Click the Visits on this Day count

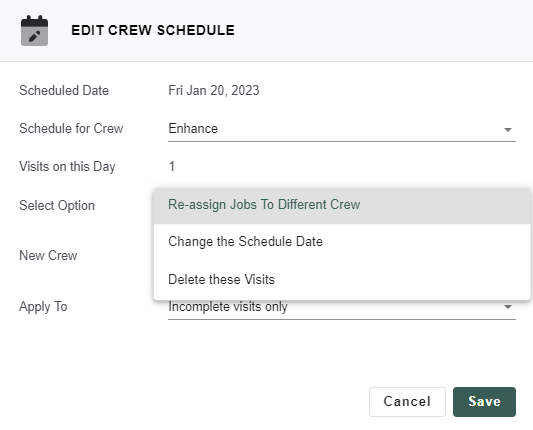pos(172,167)
